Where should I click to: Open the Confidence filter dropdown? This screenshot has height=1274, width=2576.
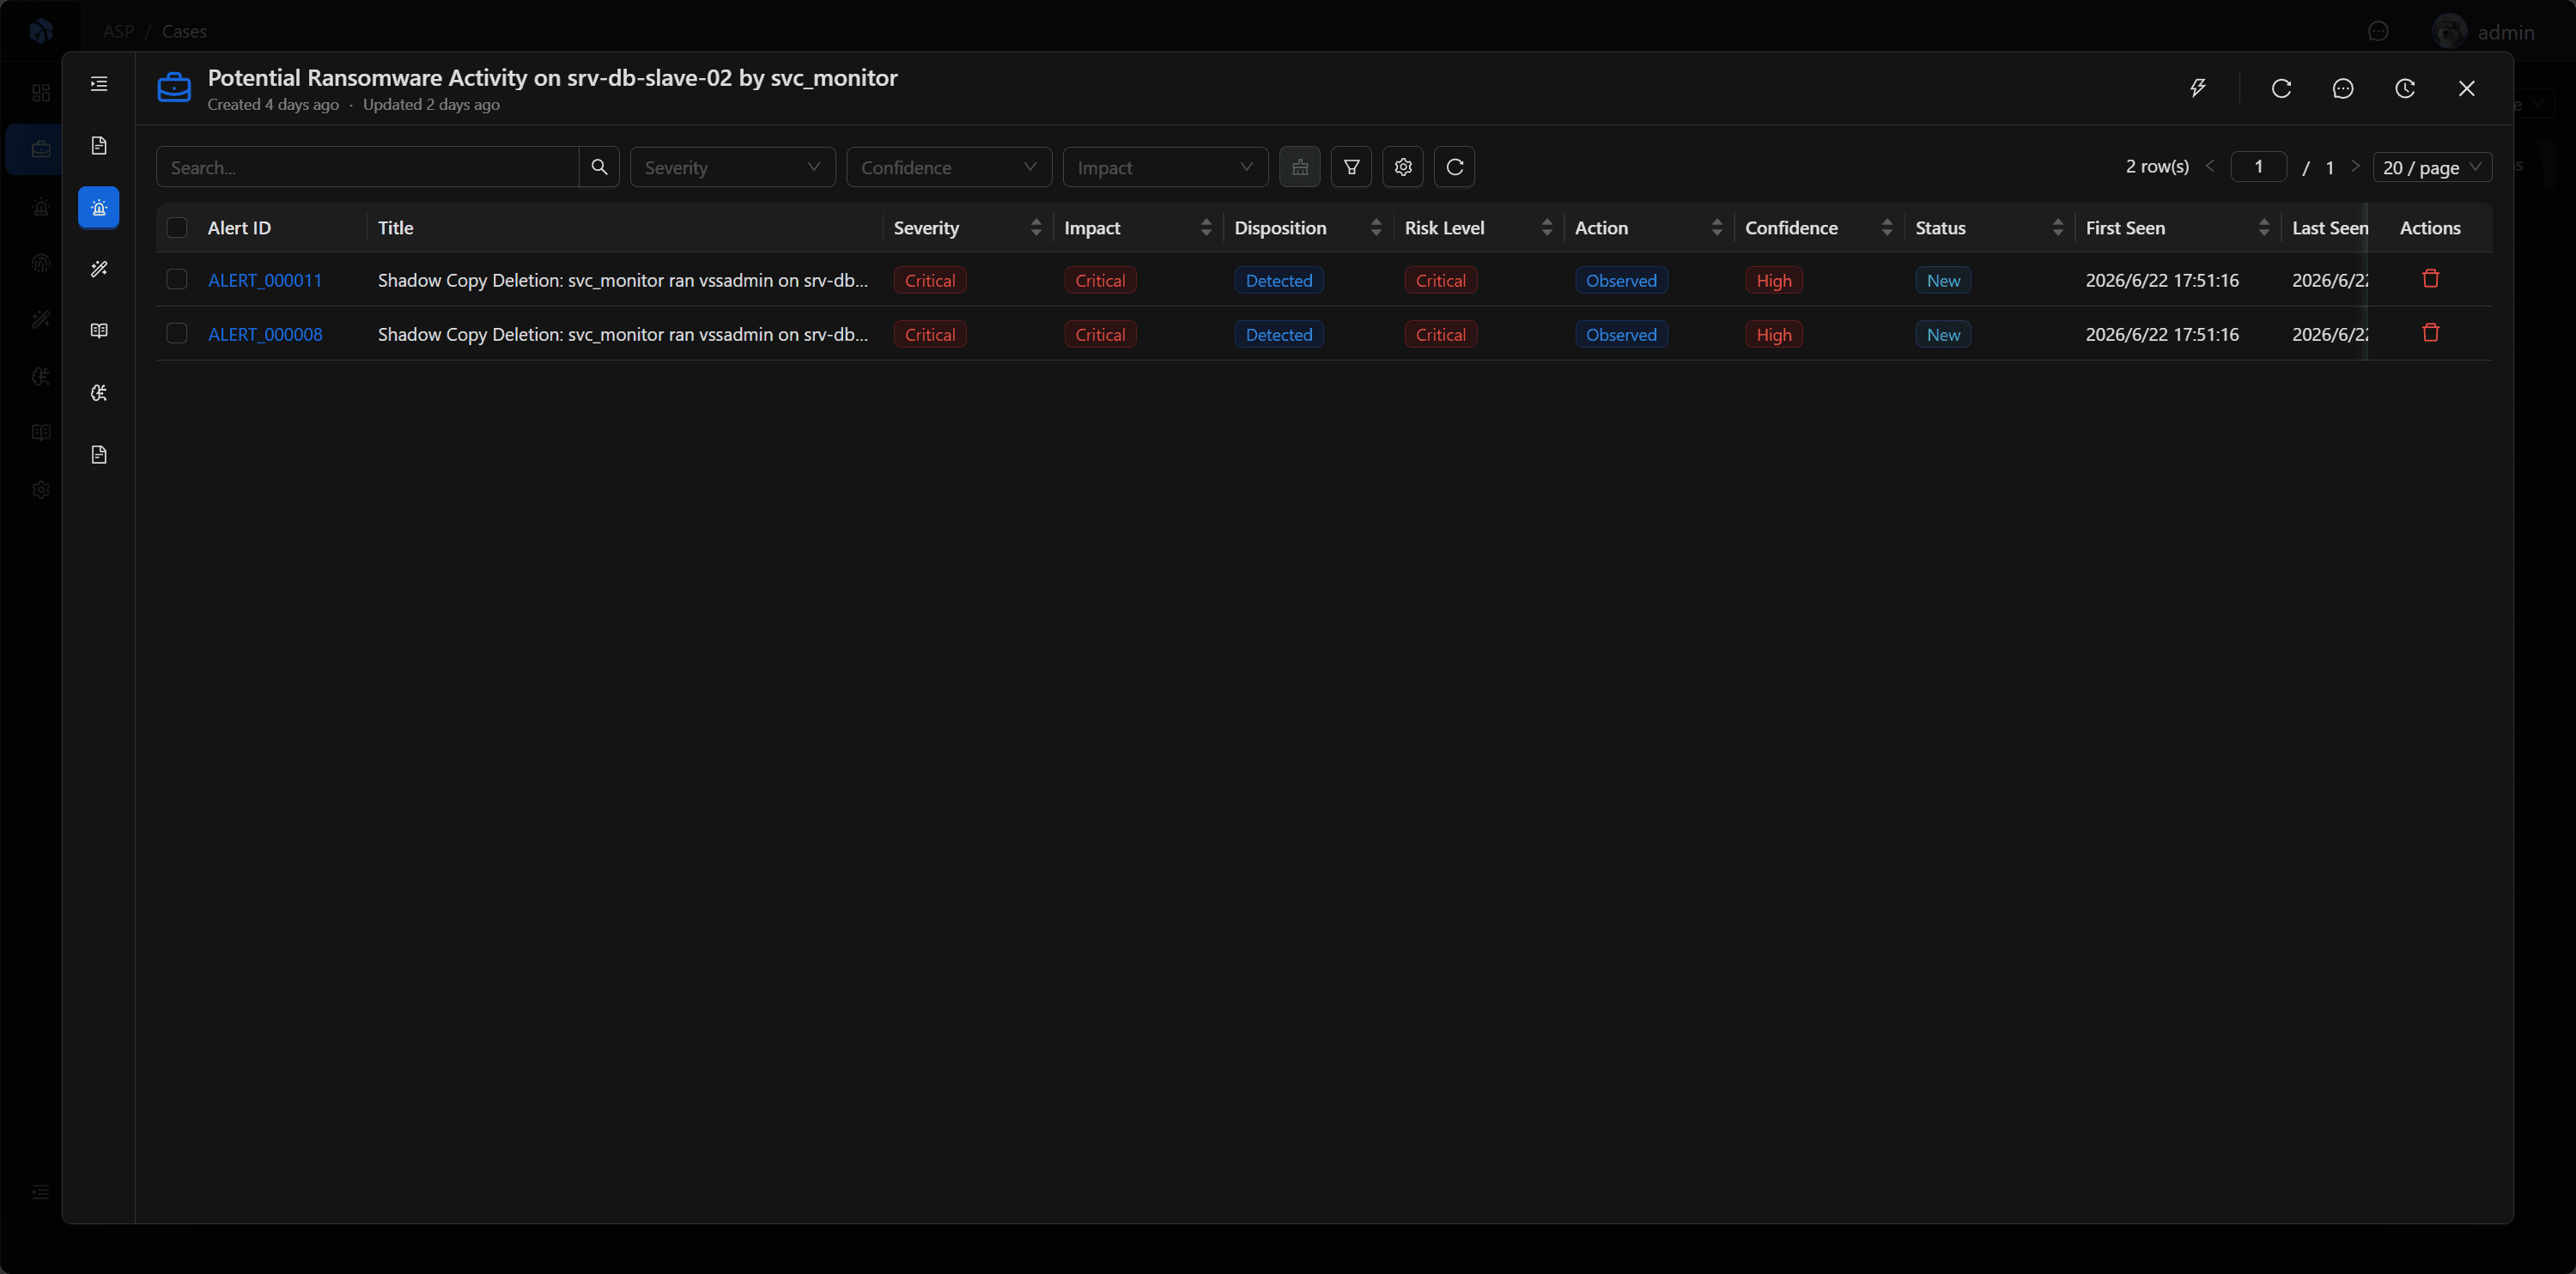[949, 167]
